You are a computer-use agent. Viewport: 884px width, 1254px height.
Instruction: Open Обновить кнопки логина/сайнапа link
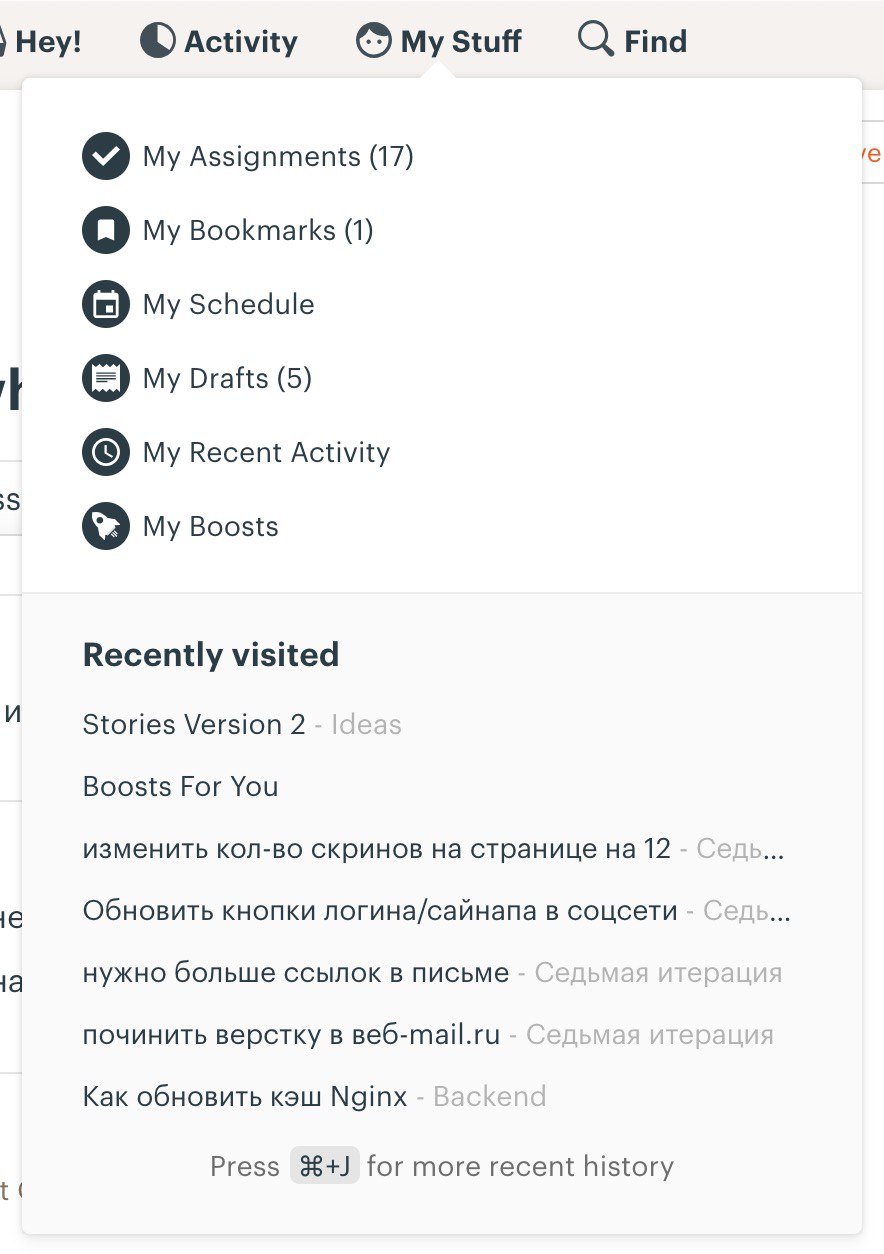(380, 910)
